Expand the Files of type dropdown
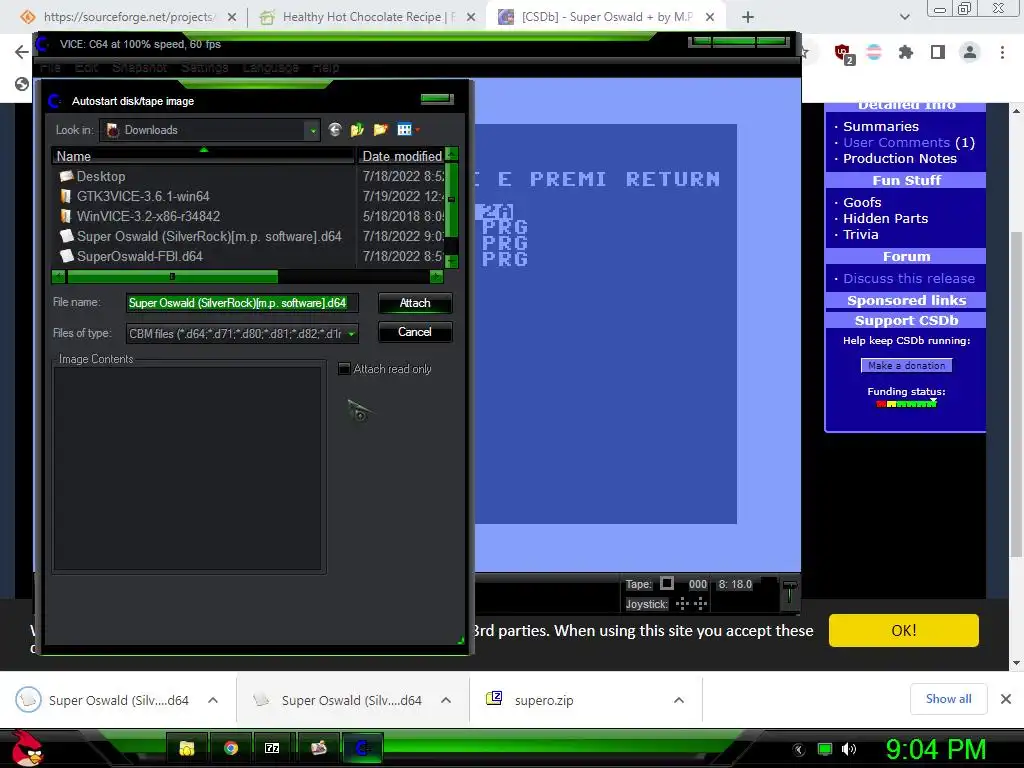 (x=351, y=333)
